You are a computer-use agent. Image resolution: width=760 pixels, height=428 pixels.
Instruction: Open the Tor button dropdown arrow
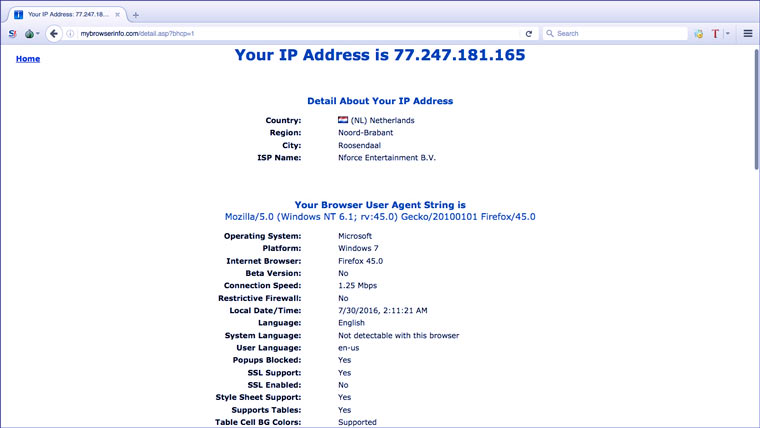pyautogui.click(x=38, y=33)
